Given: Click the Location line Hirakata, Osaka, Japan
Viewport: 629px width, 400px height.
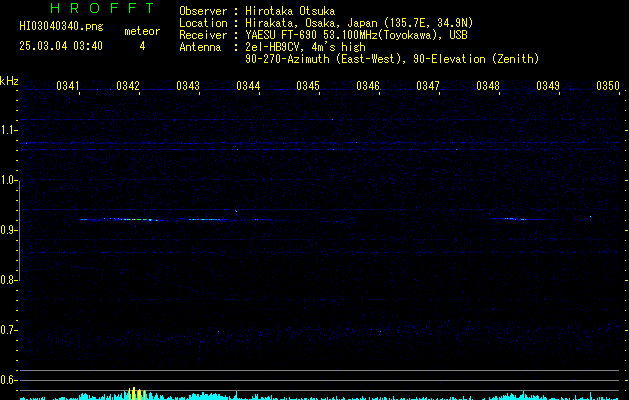Looking at the screenshot, I should coord(326,23).
